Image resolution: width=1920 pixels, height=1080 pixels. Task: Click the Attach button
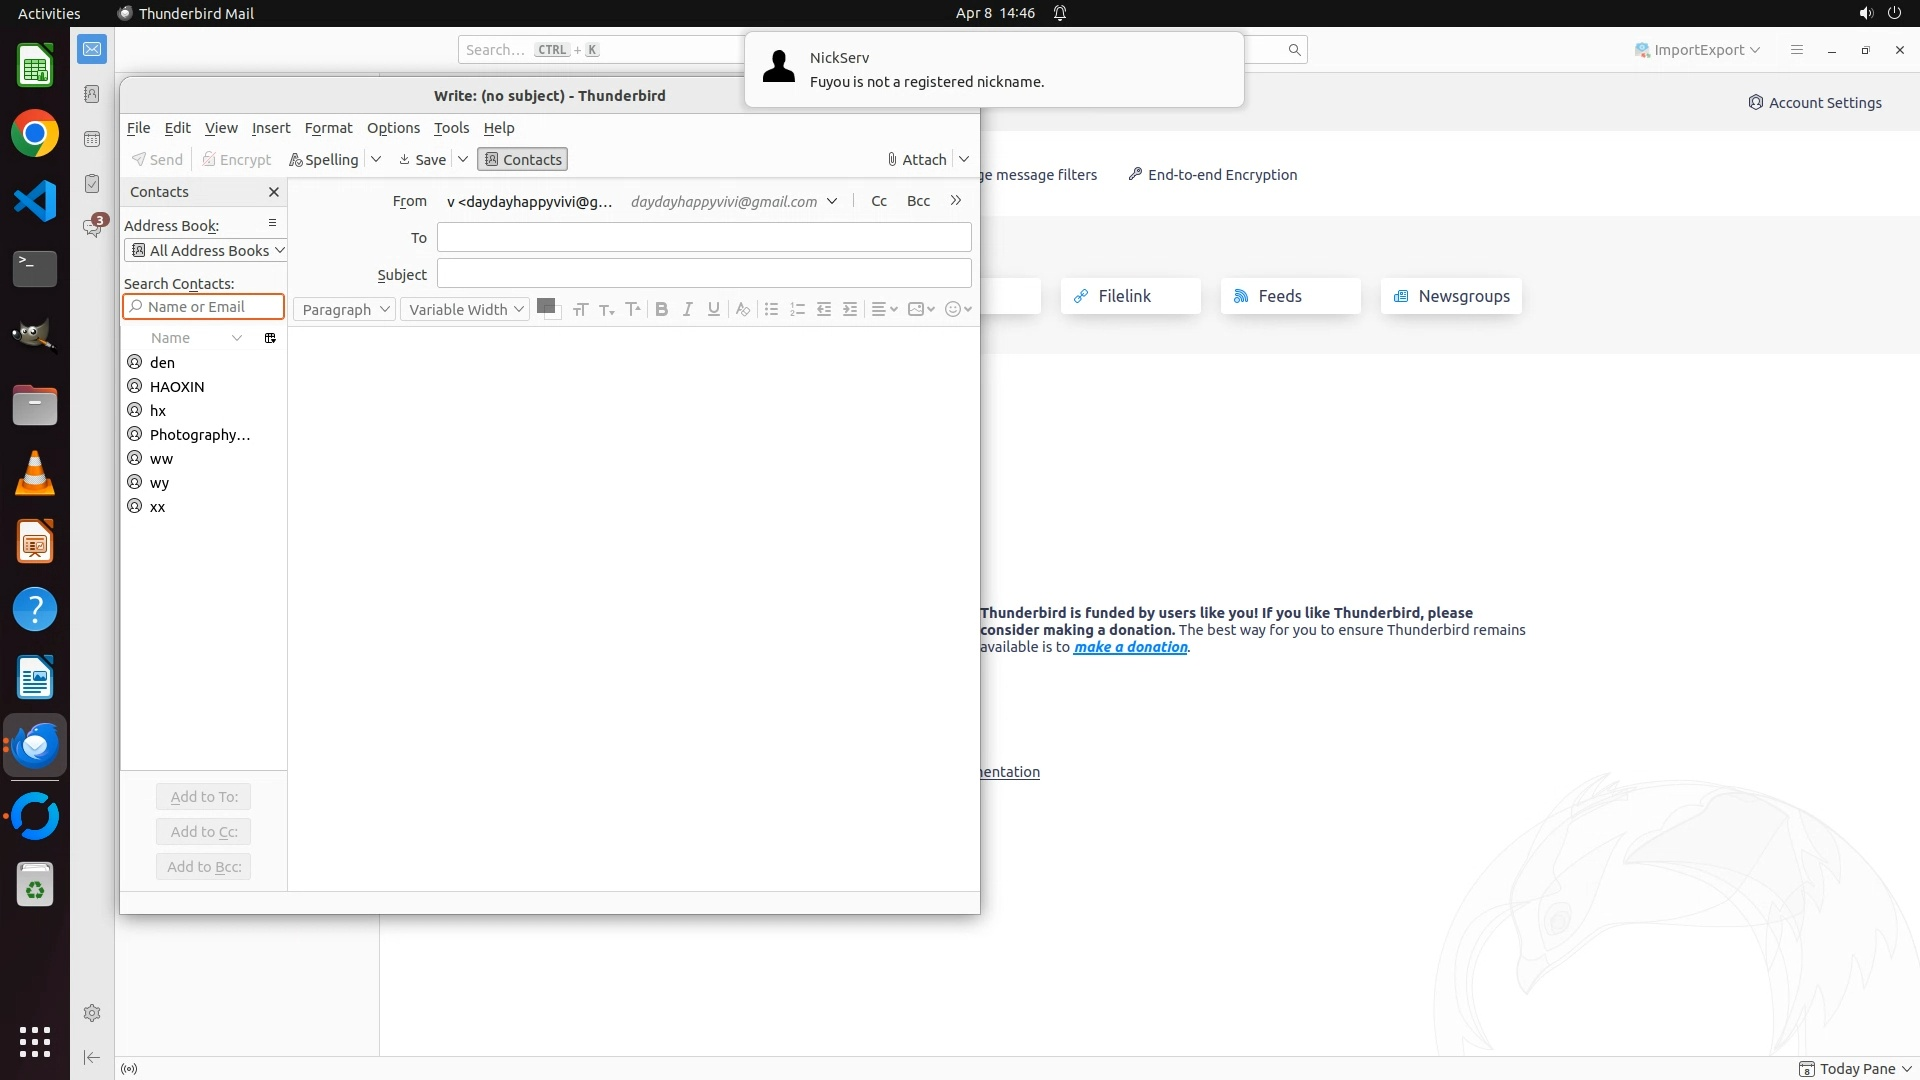click(917, 160)
